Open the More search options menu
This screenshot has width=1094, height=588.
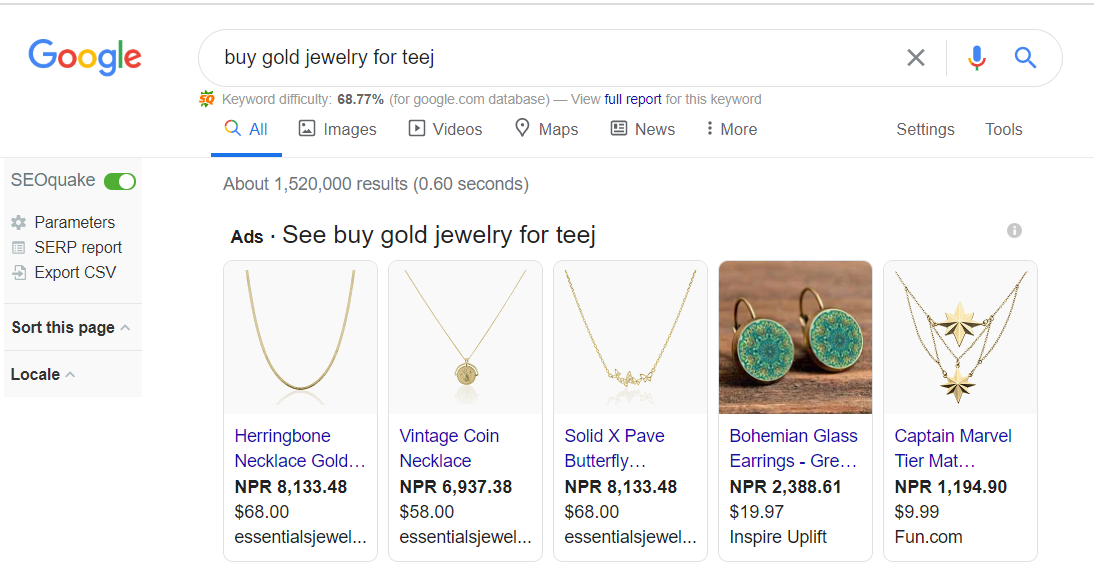click(x=731, y=129)
